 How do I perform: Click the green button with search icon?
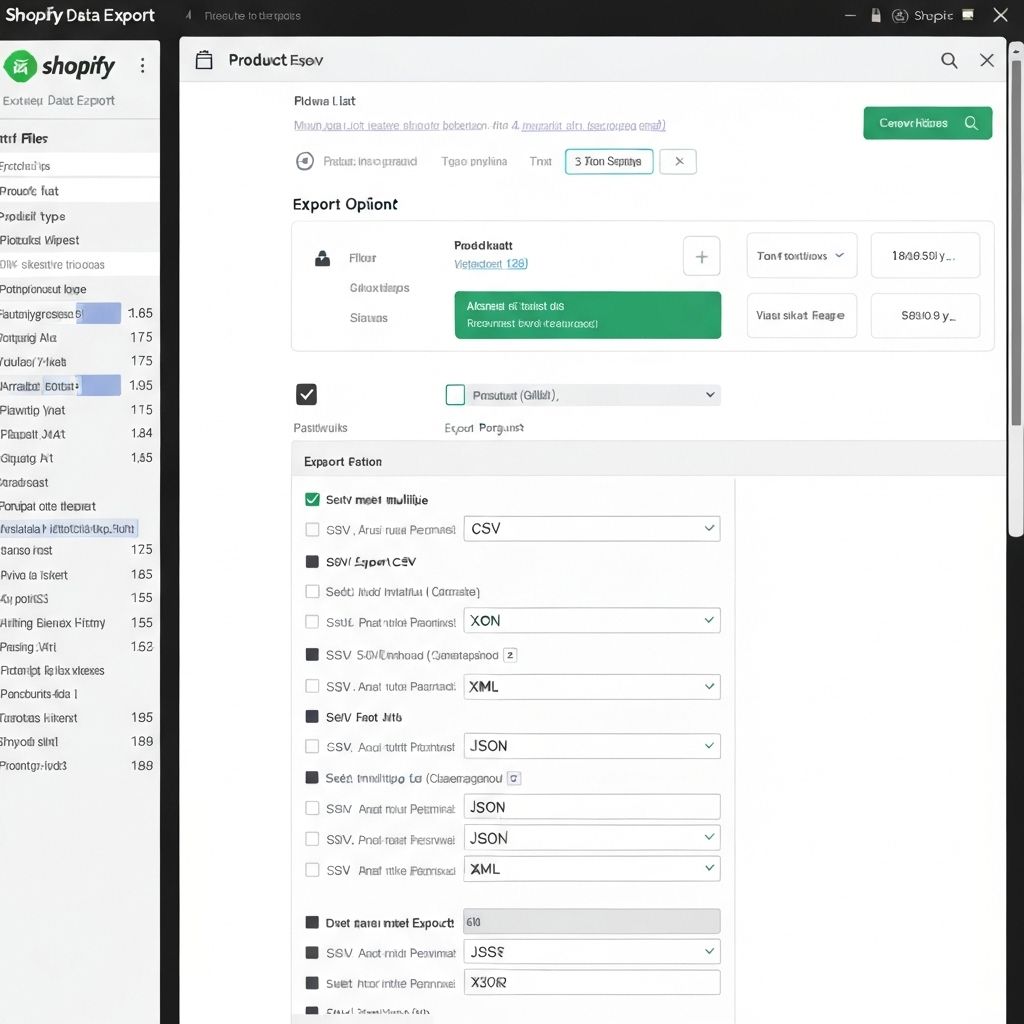click(x=927, y=123)
